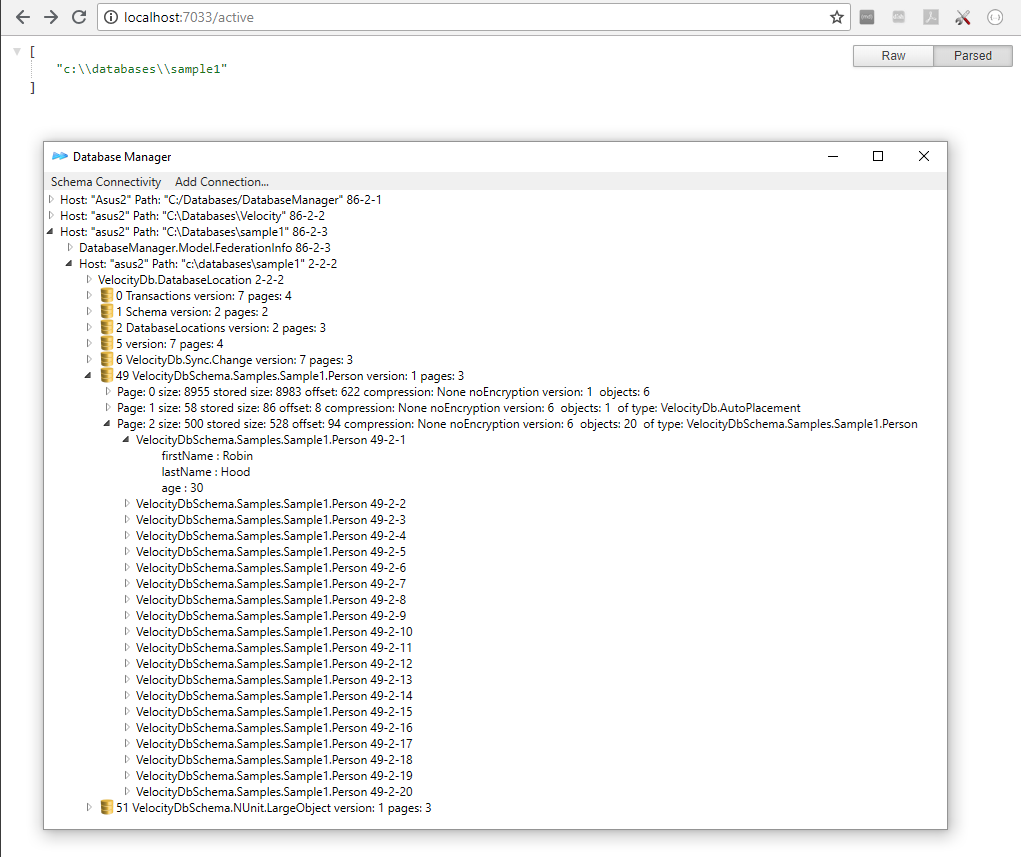Switch JSON view to Raw

click(893, 56)
